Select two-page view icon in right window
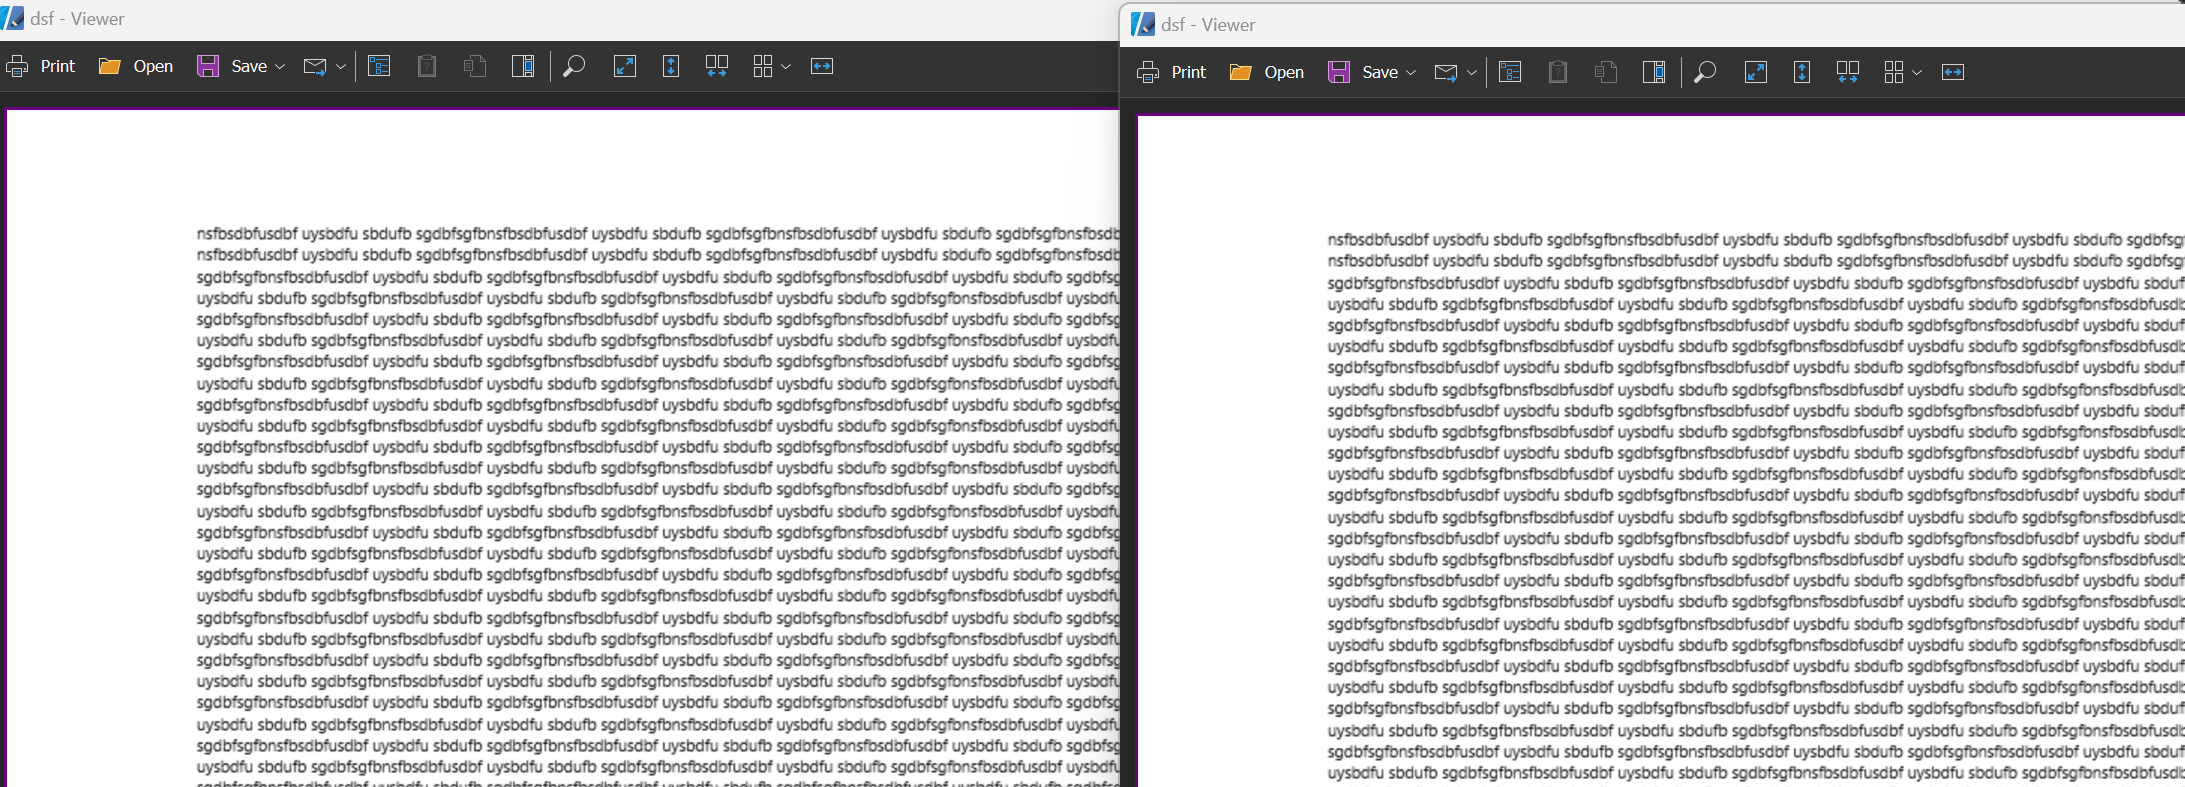This screenshot has height=787, width=2185. coord(1848,72)
